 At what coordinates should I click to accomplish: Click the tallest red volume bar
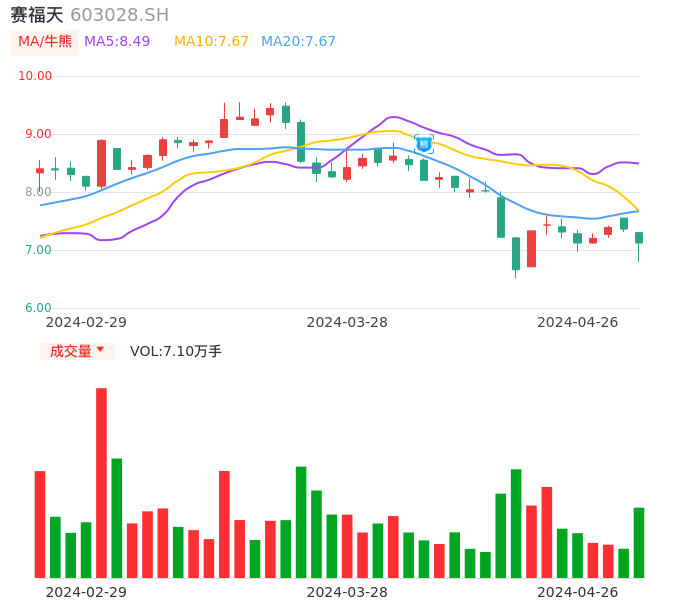pos(101,483)
